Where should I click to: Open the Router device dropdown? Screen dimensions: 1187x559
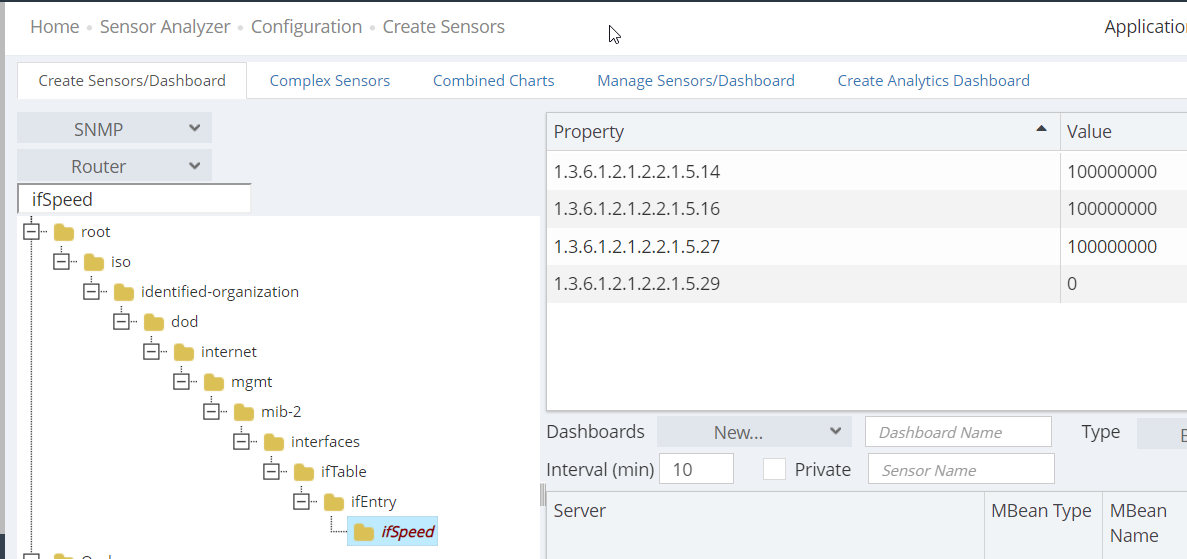click(x=114, y=166)
